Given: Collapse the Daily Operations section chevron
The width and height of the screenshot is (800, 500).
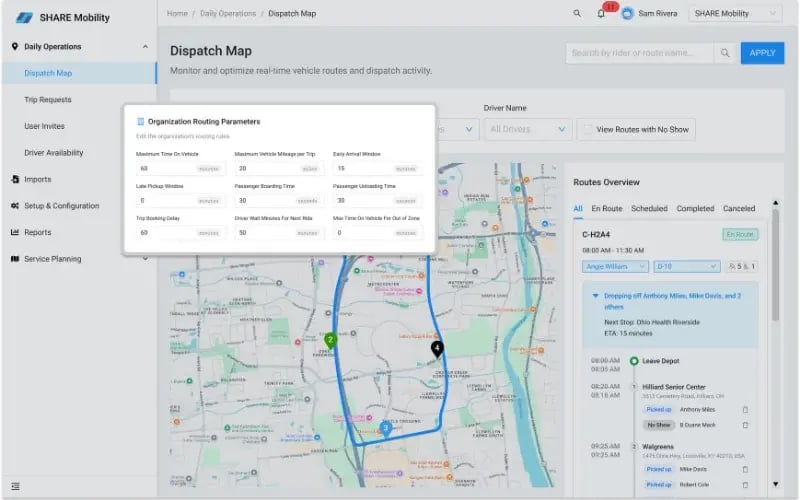Looking at the screenshot, I should point(145,46).
